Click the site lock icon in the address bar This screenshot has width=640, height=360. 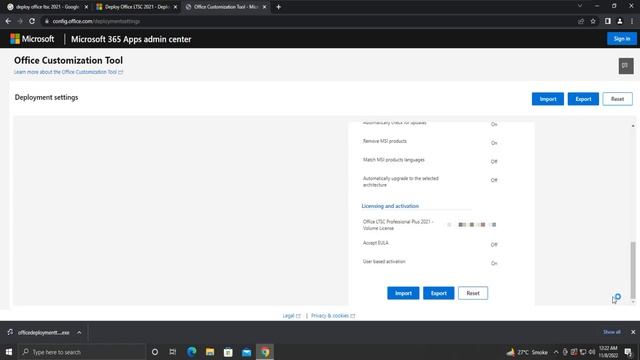coord(47,21)
